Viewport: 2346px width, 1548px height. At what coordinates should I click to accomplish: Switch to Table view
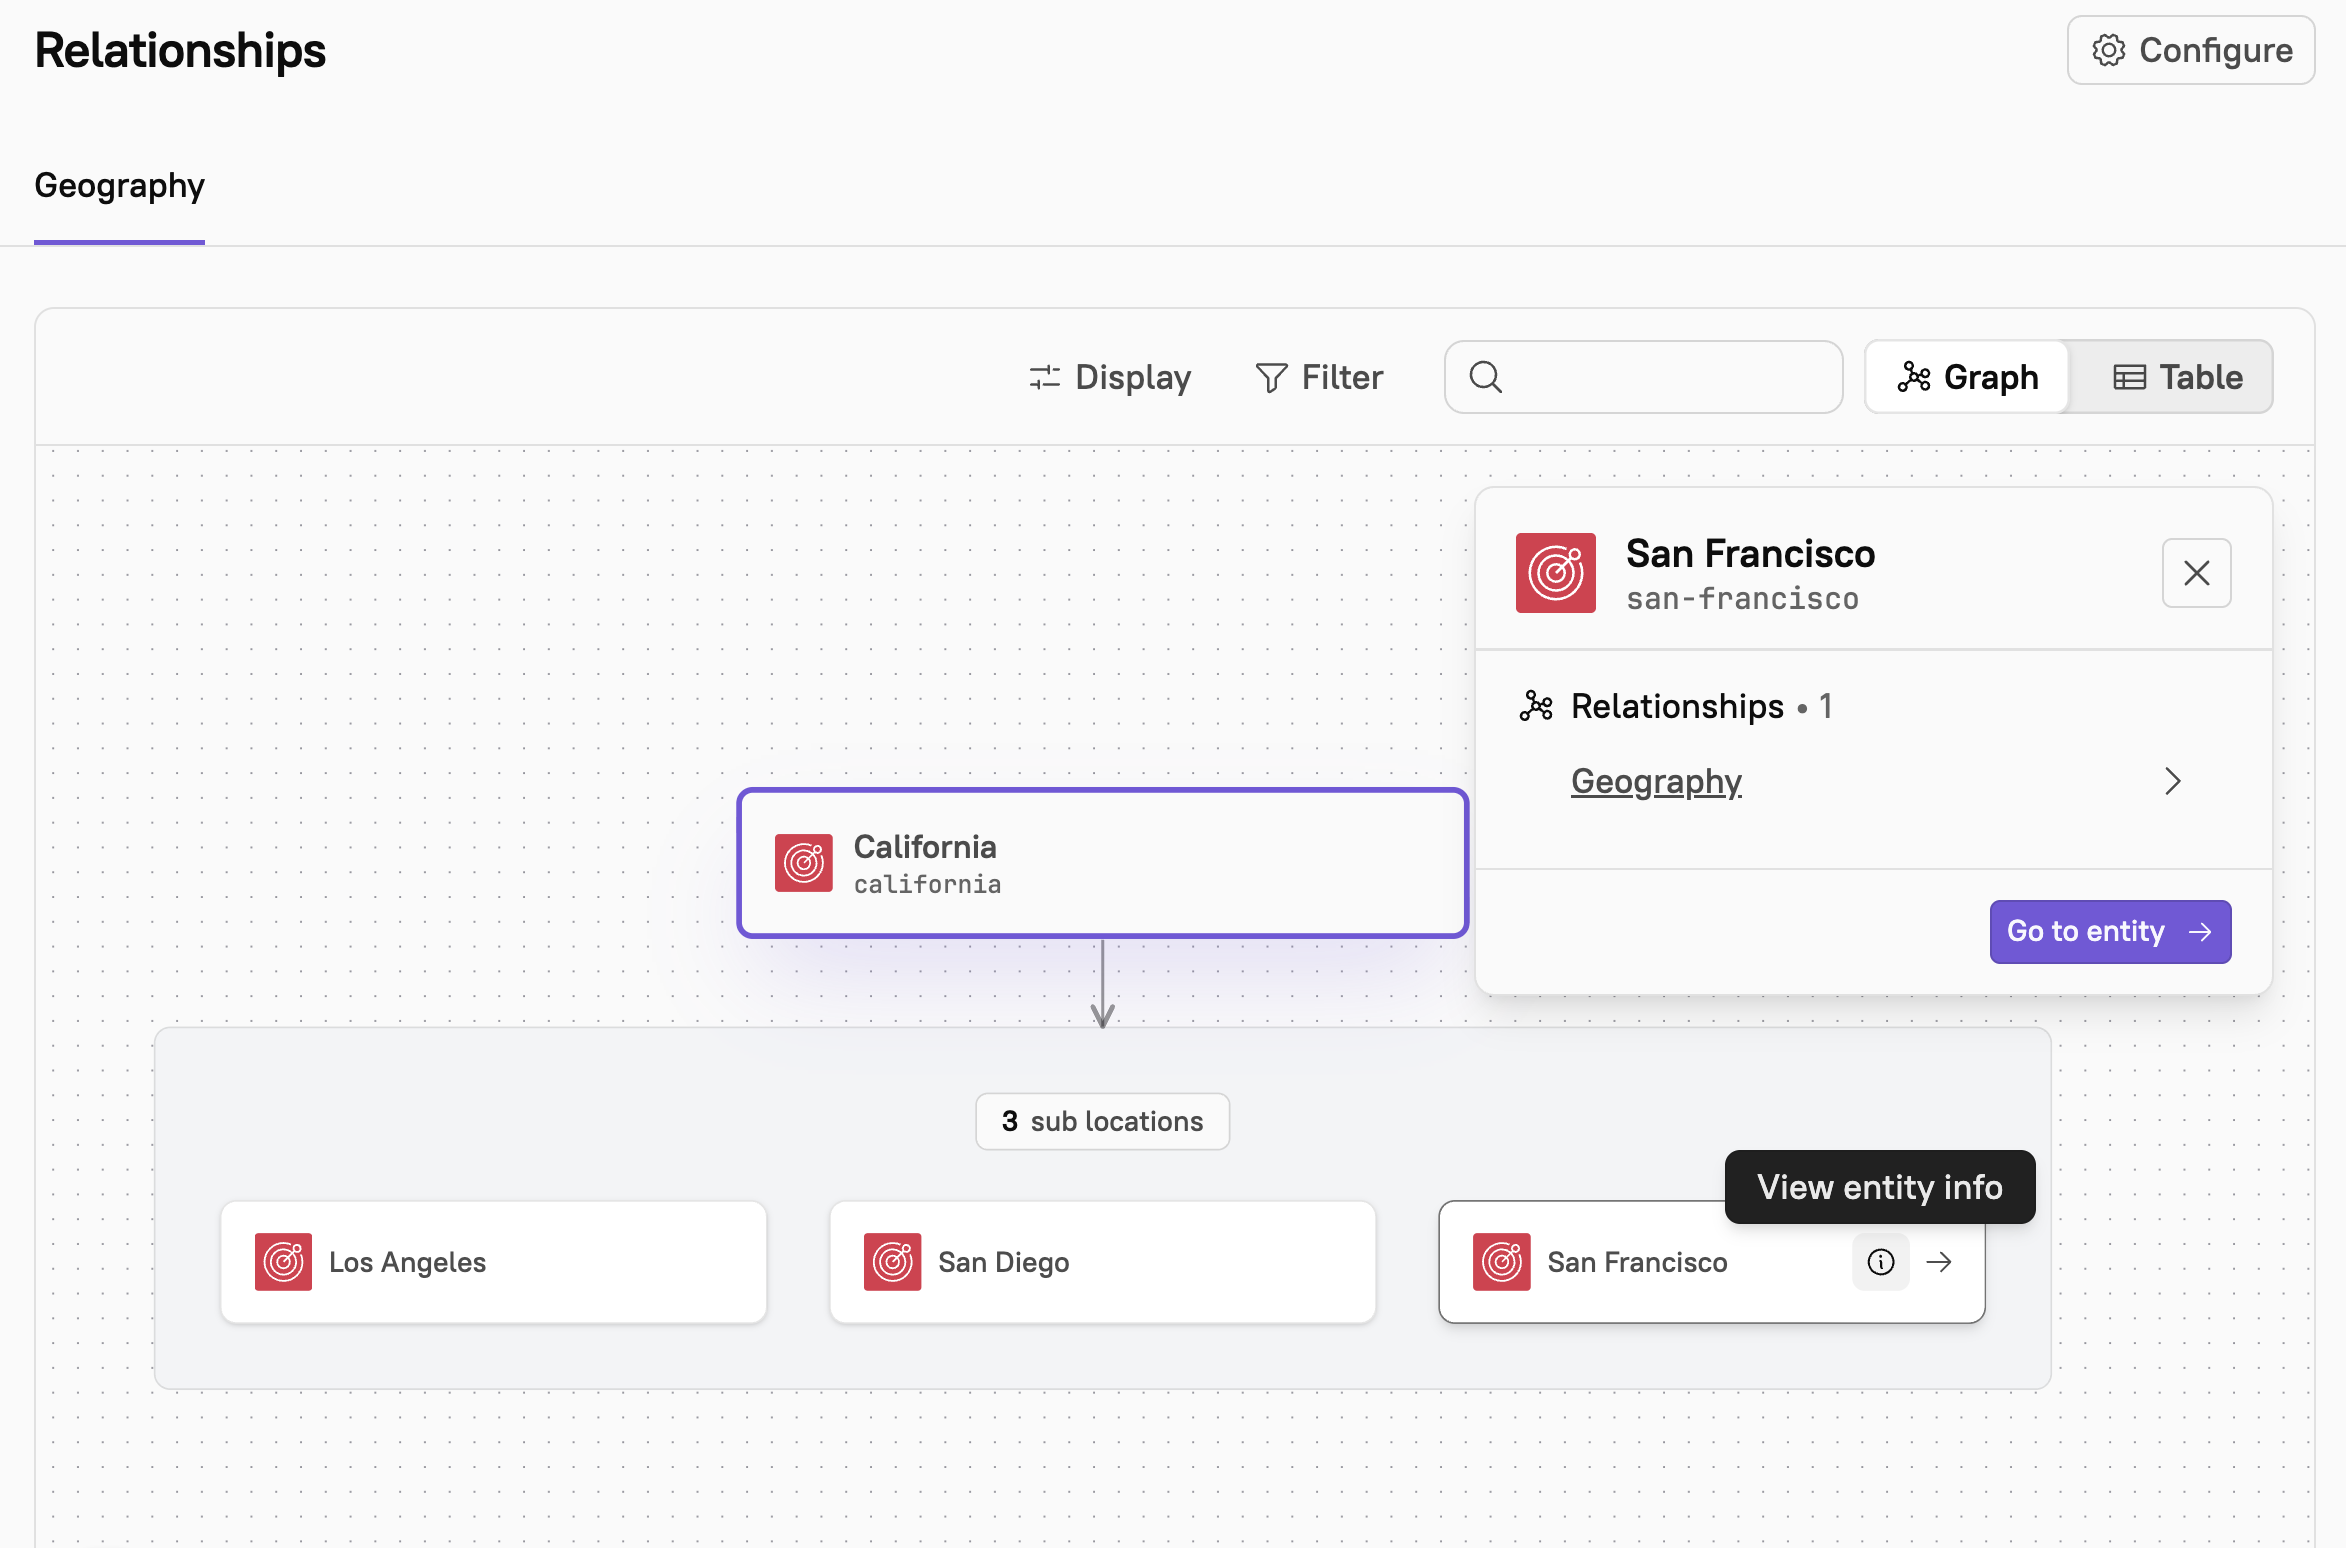click(x=2177, y=377)
